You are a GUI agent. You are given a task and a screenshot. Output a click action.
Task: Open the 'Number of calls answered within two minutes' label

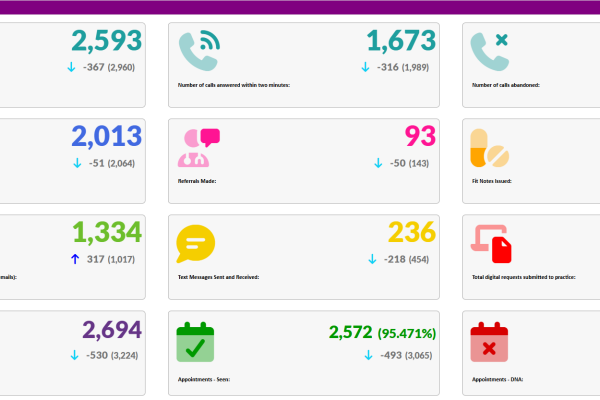pyautogui.click(x=233, y=86)
